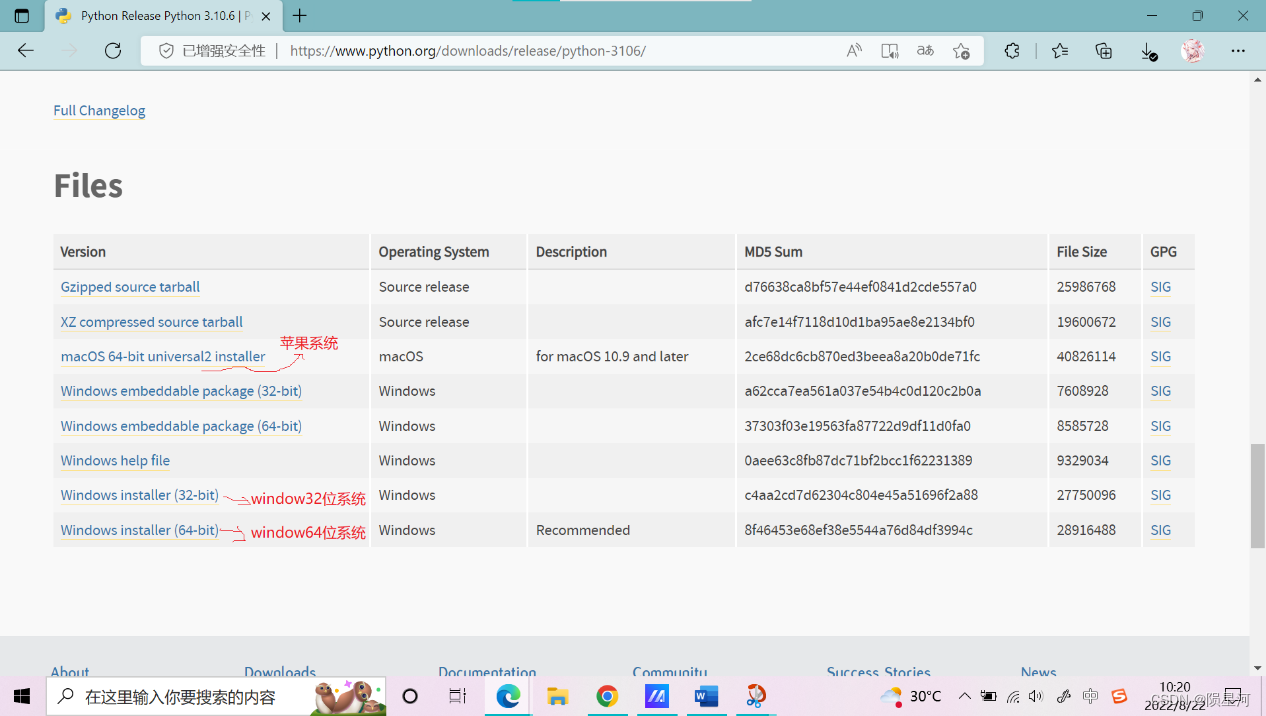
Task: Open the Extensions puzzle icon
Action: tap(1012, 51)
